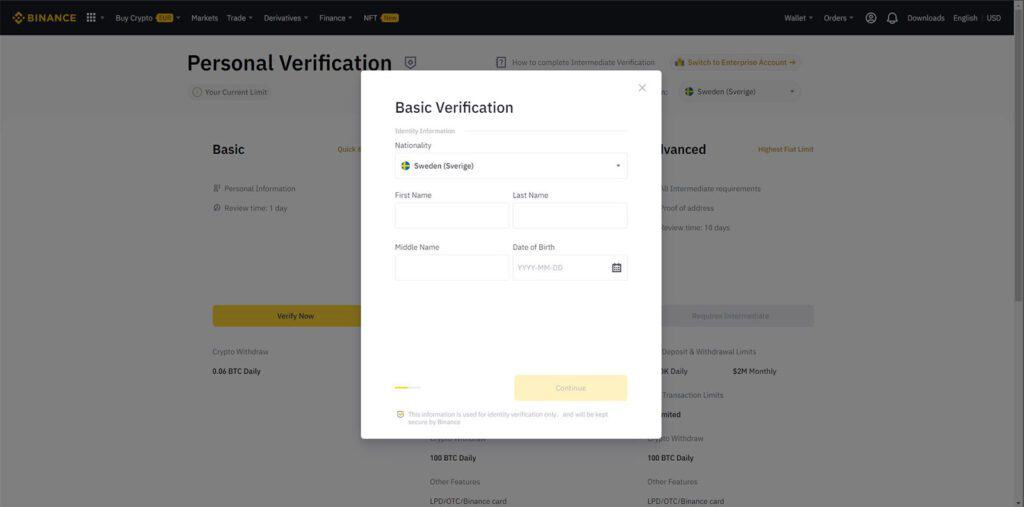This screenshot has width=1024, height=507.
Task: Open the Derivatives menu
Action: (x=286, y=18)
